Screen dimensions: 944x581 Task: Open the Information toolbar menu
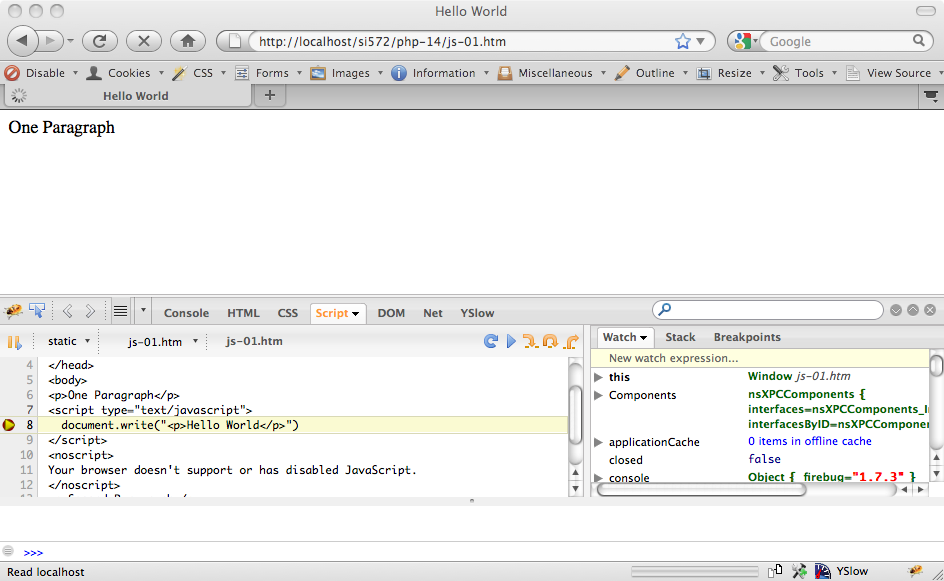point(439,73)
